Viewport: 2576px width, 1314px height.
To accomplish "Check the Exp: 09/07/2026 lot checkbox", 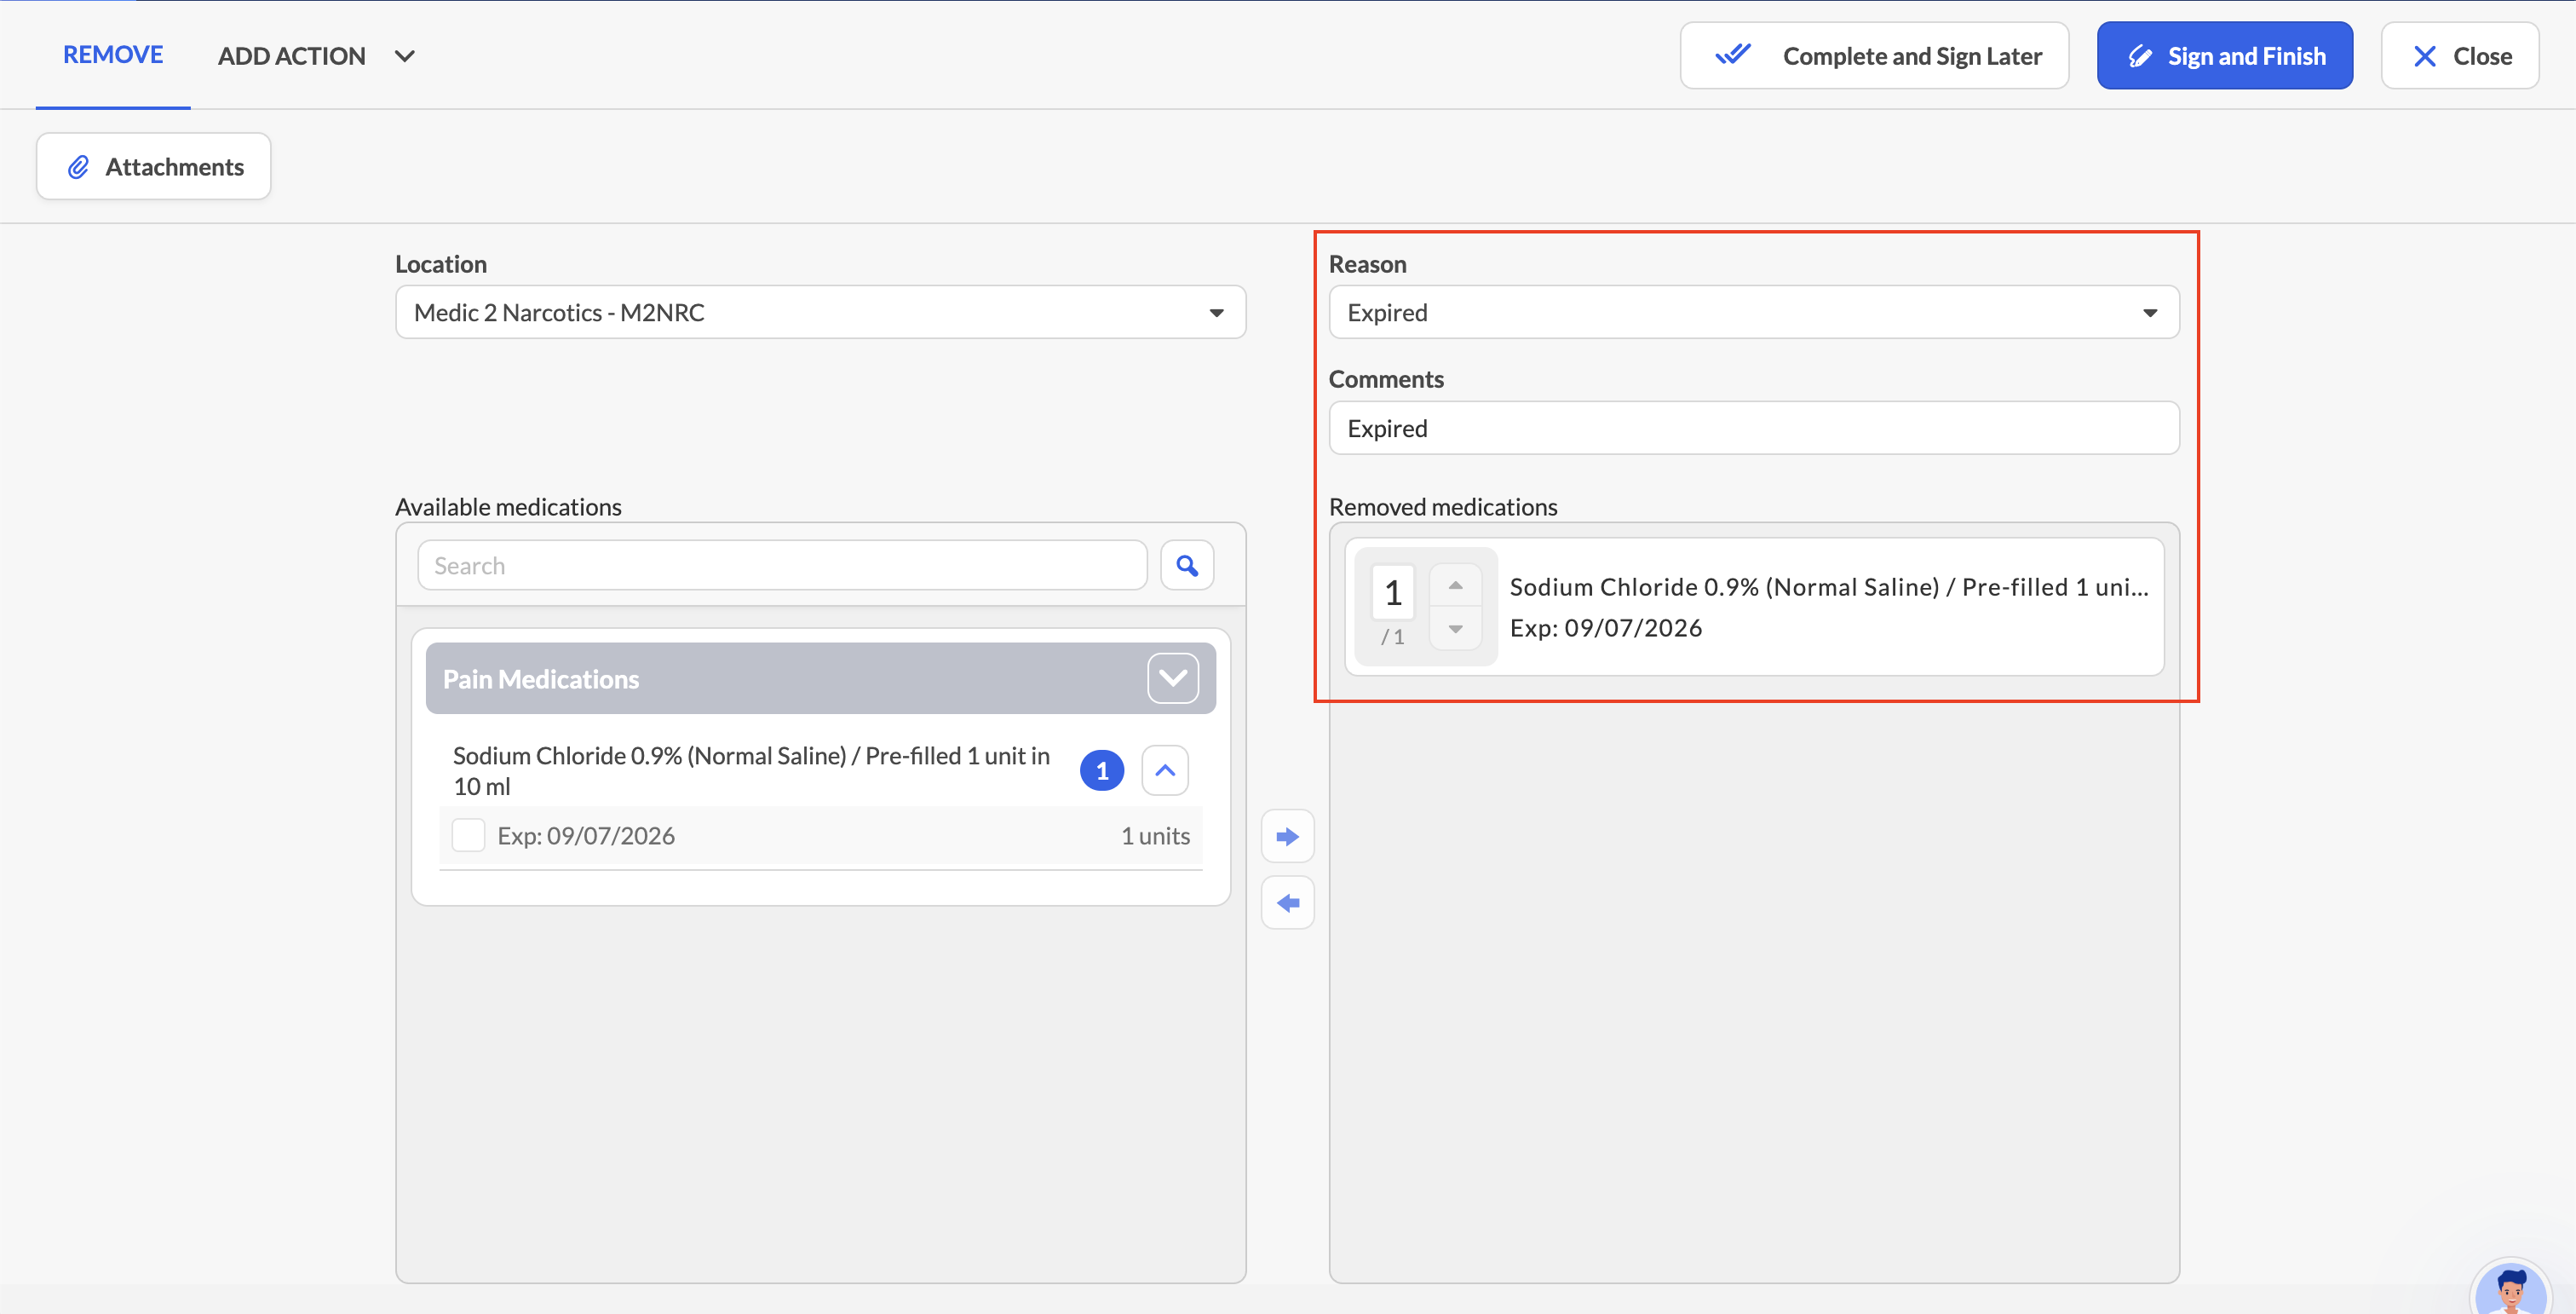I will click(468, 836).
